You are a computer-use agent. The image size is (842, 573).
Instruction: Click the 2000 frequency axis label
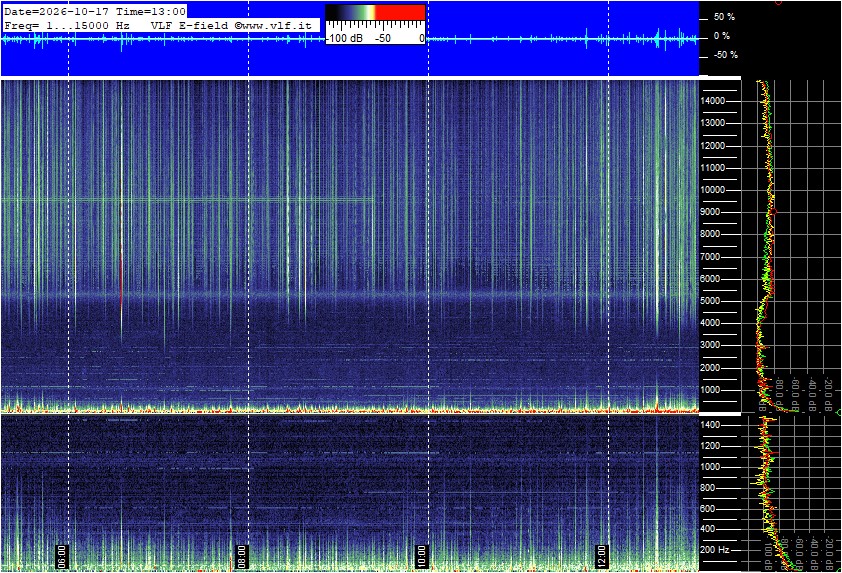point(710,368)
